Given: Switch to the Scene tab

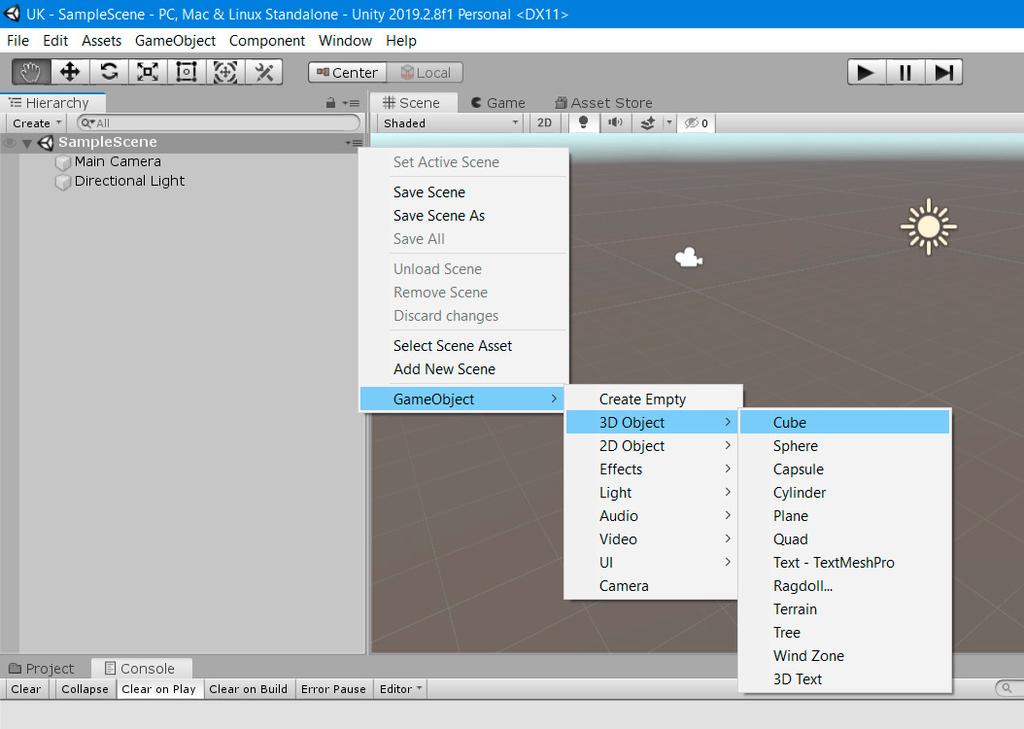Looking at the screenshot, I should [411, 103].
